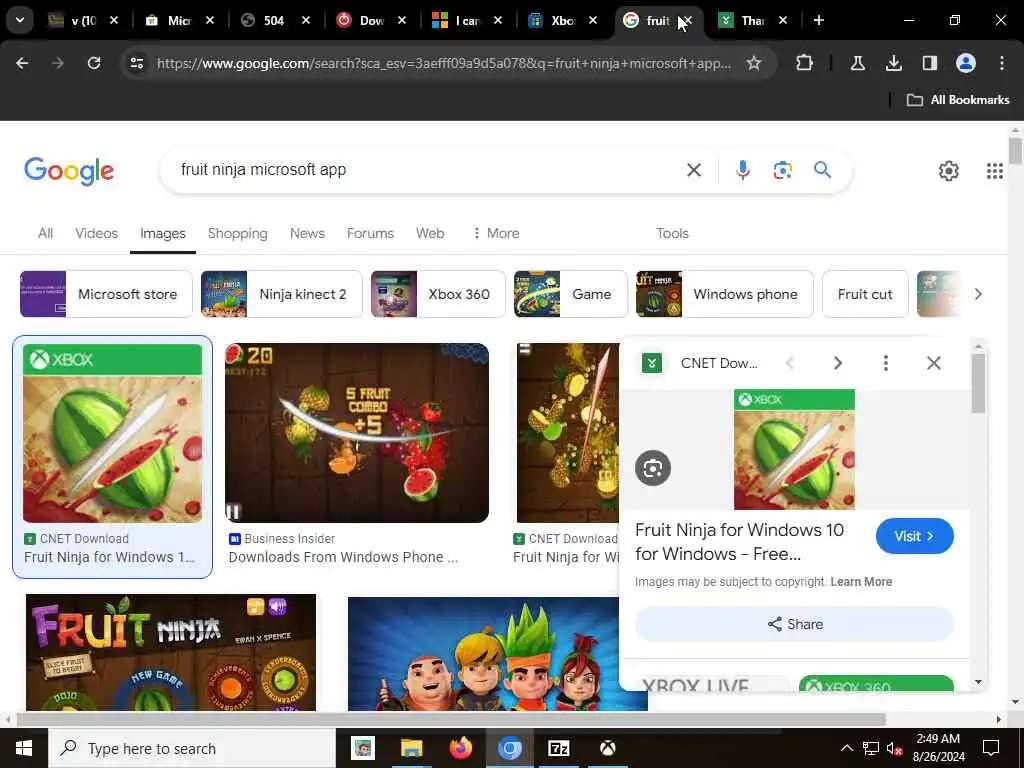Go to the next image in preview
The height and width of the screenshot is (768, 1024).
[x=838, y=363]
